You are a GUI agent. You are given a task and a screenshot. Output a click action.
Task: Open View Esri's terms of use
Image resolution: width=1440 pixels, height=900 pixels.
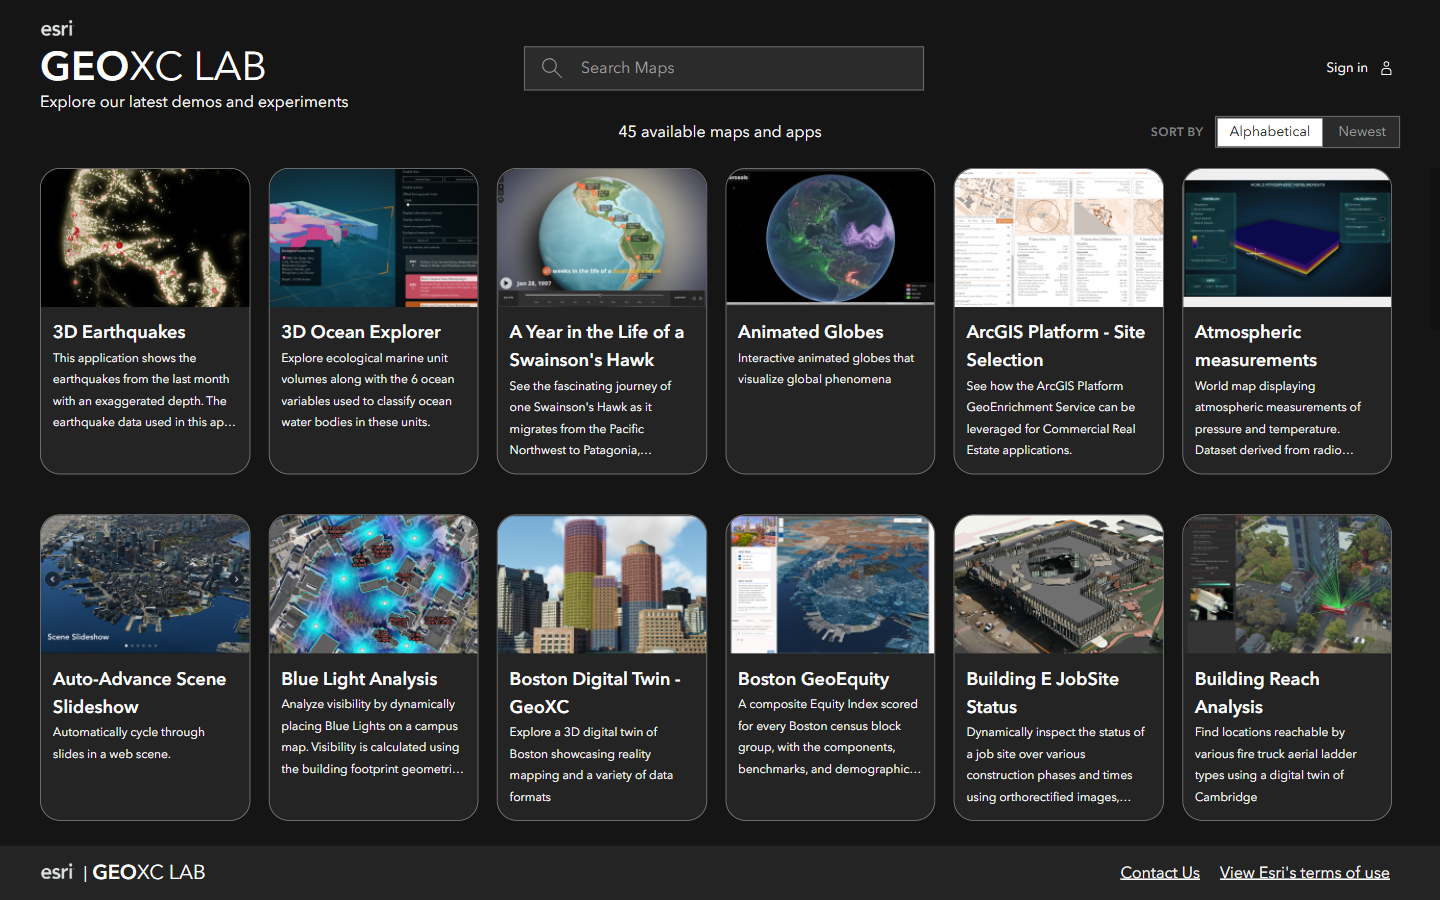point(1305,873)
